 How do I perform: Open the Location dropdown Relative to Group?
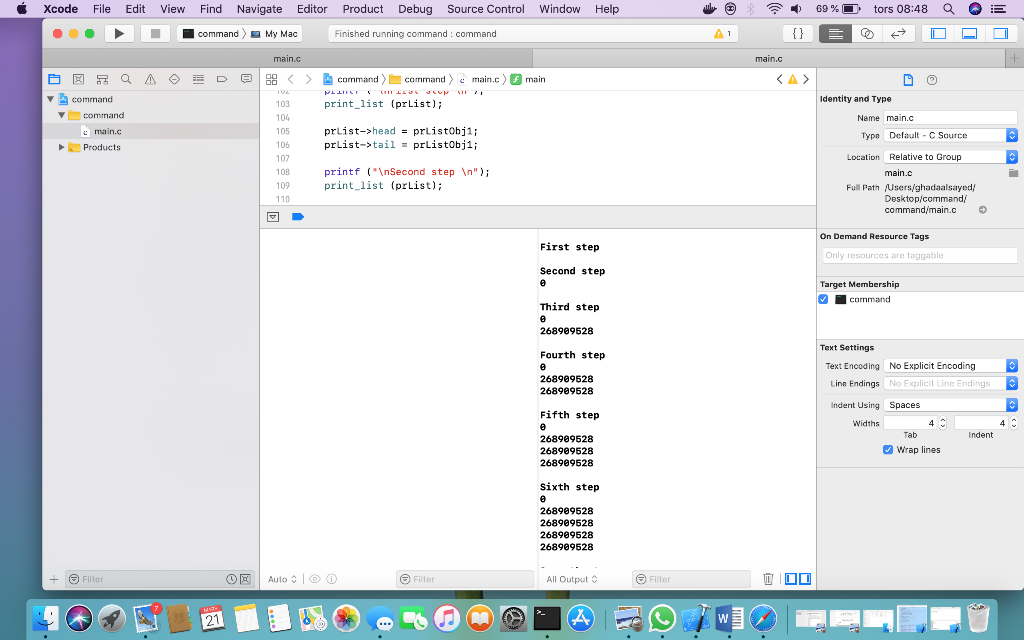[x=950, y=155]
